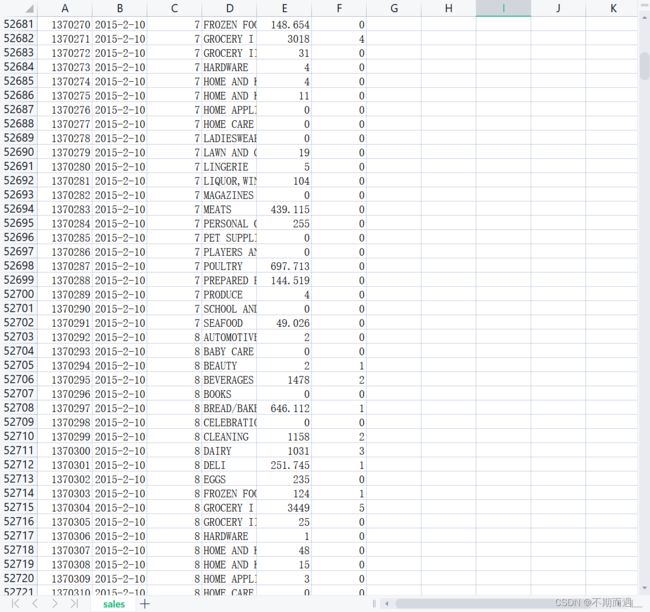Click the AUTOMOTIVE cell
This screenshot has width=650, height=612.
point(229,337)
